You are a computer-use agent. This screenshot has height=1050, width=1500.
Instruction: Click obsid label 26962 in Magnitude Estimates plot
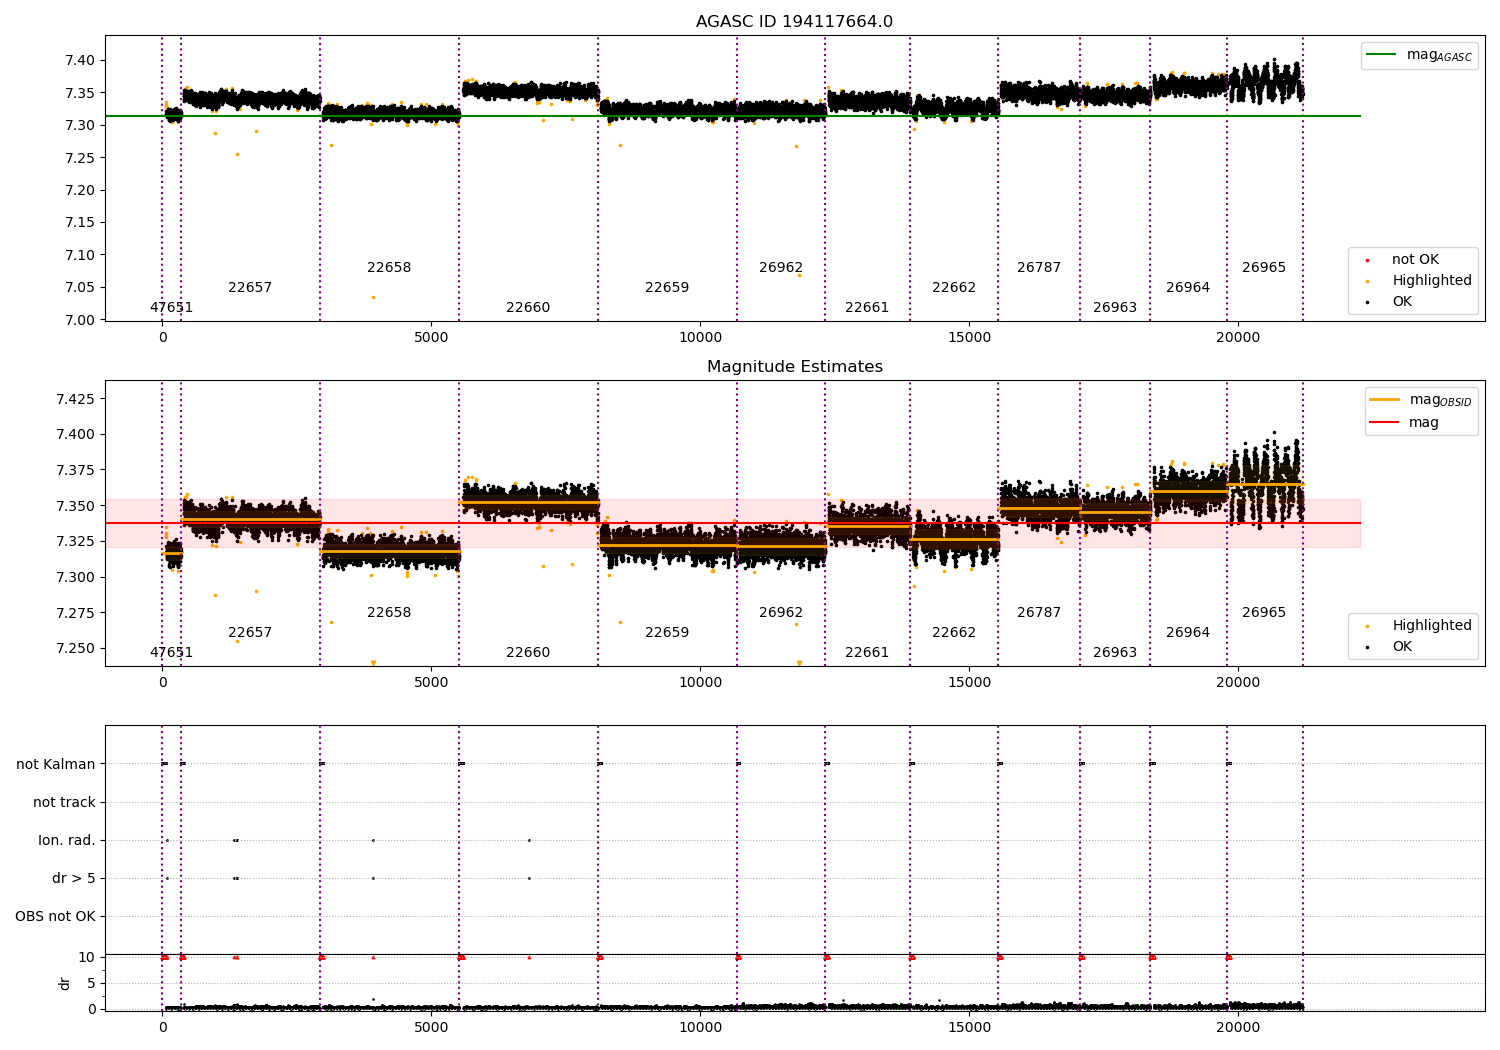click(781, 613)
